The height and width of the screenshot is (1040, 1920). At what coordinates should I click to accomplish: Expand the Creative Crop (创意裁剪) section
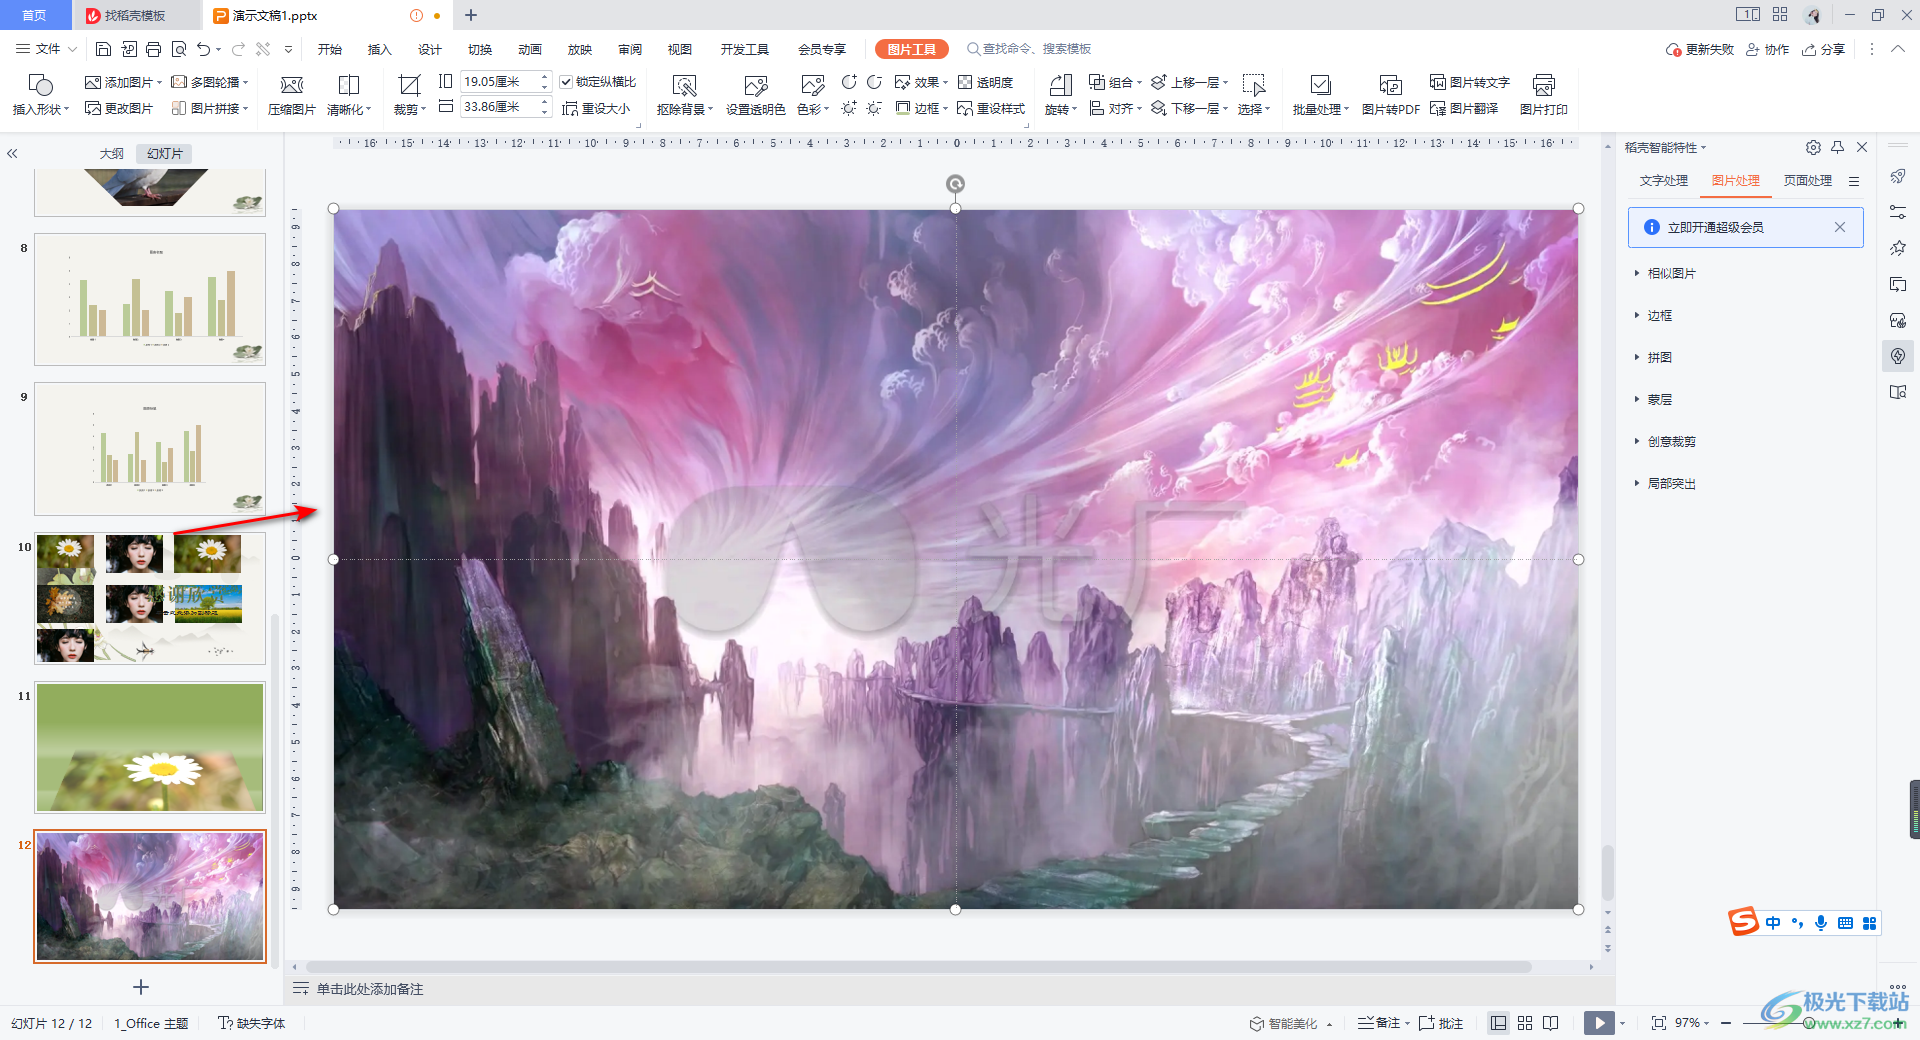coord(1666,441)
